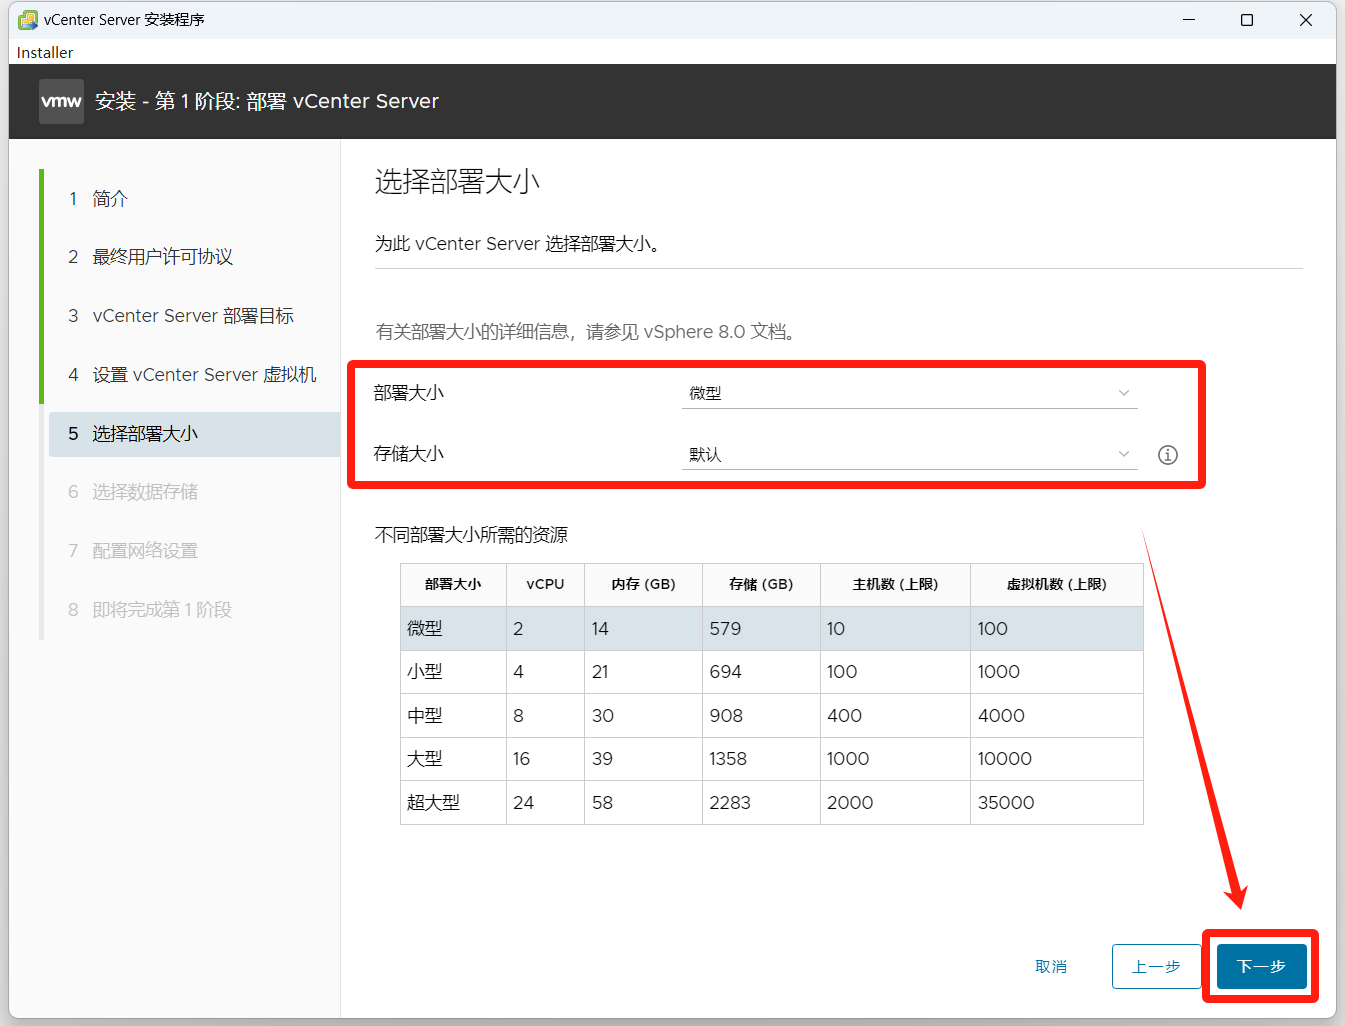1345x1026 pixels.
Task: Select step 5 选择部署大小
Action: point(145,434)
